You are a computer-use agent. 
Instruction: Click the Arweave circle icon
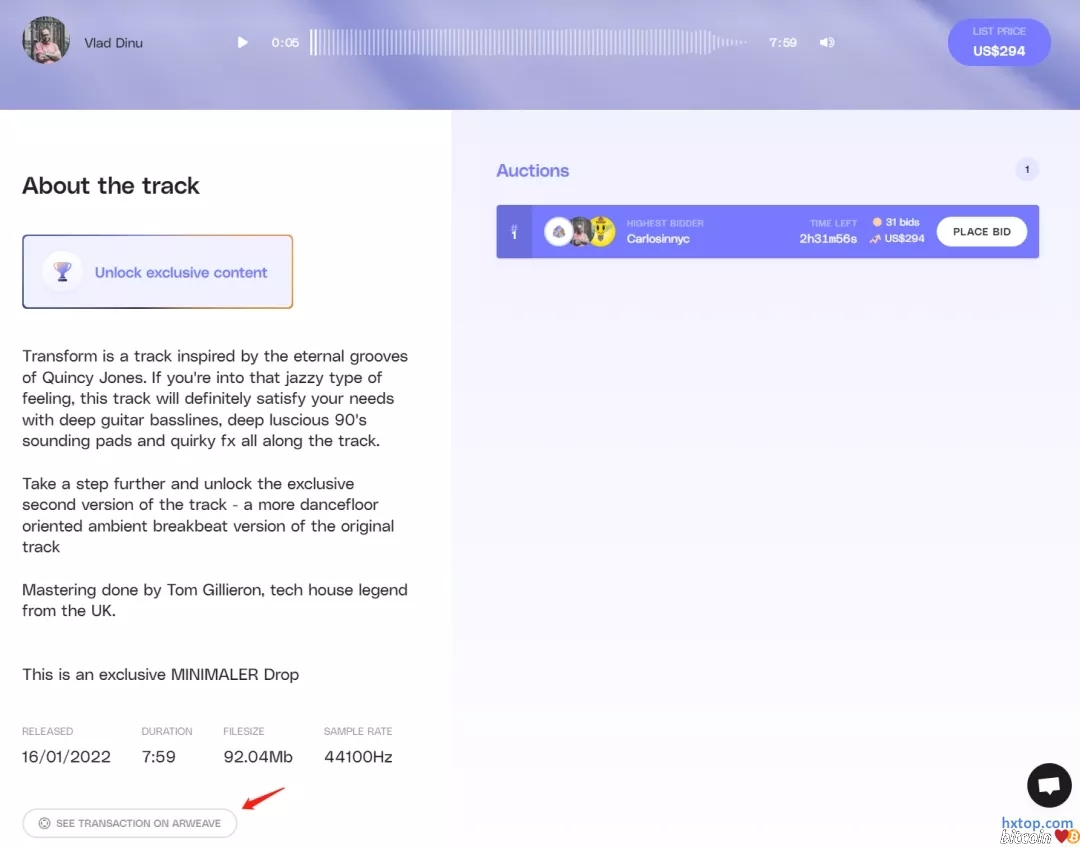pyautogui.click(x=44, y=823)
